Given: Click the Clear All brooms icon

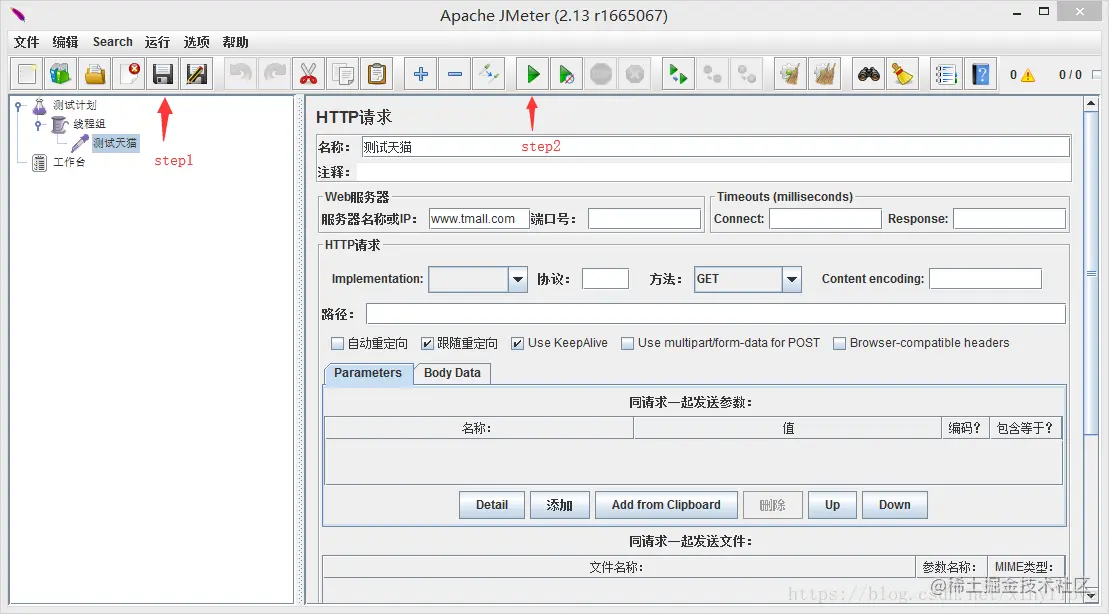Looking at the screenshot, I should (824, 74).
